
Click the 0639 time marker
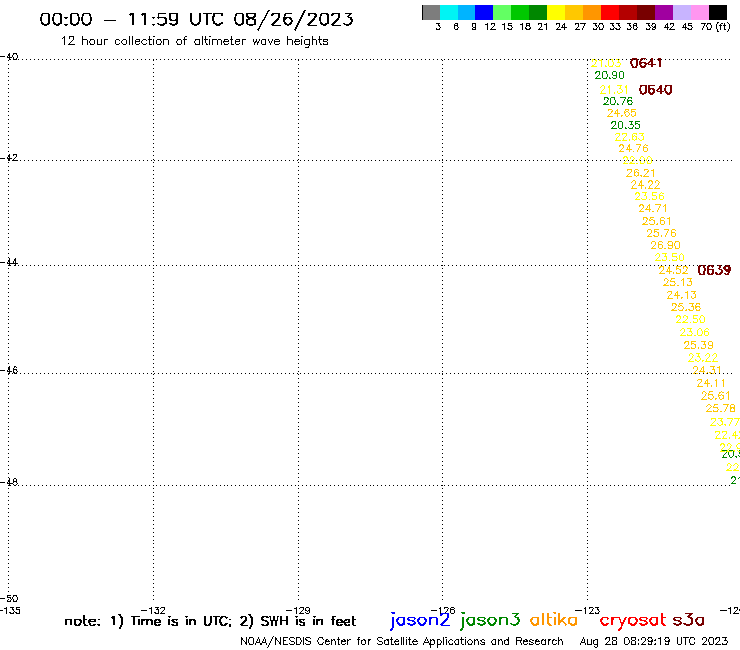(714, 270)
